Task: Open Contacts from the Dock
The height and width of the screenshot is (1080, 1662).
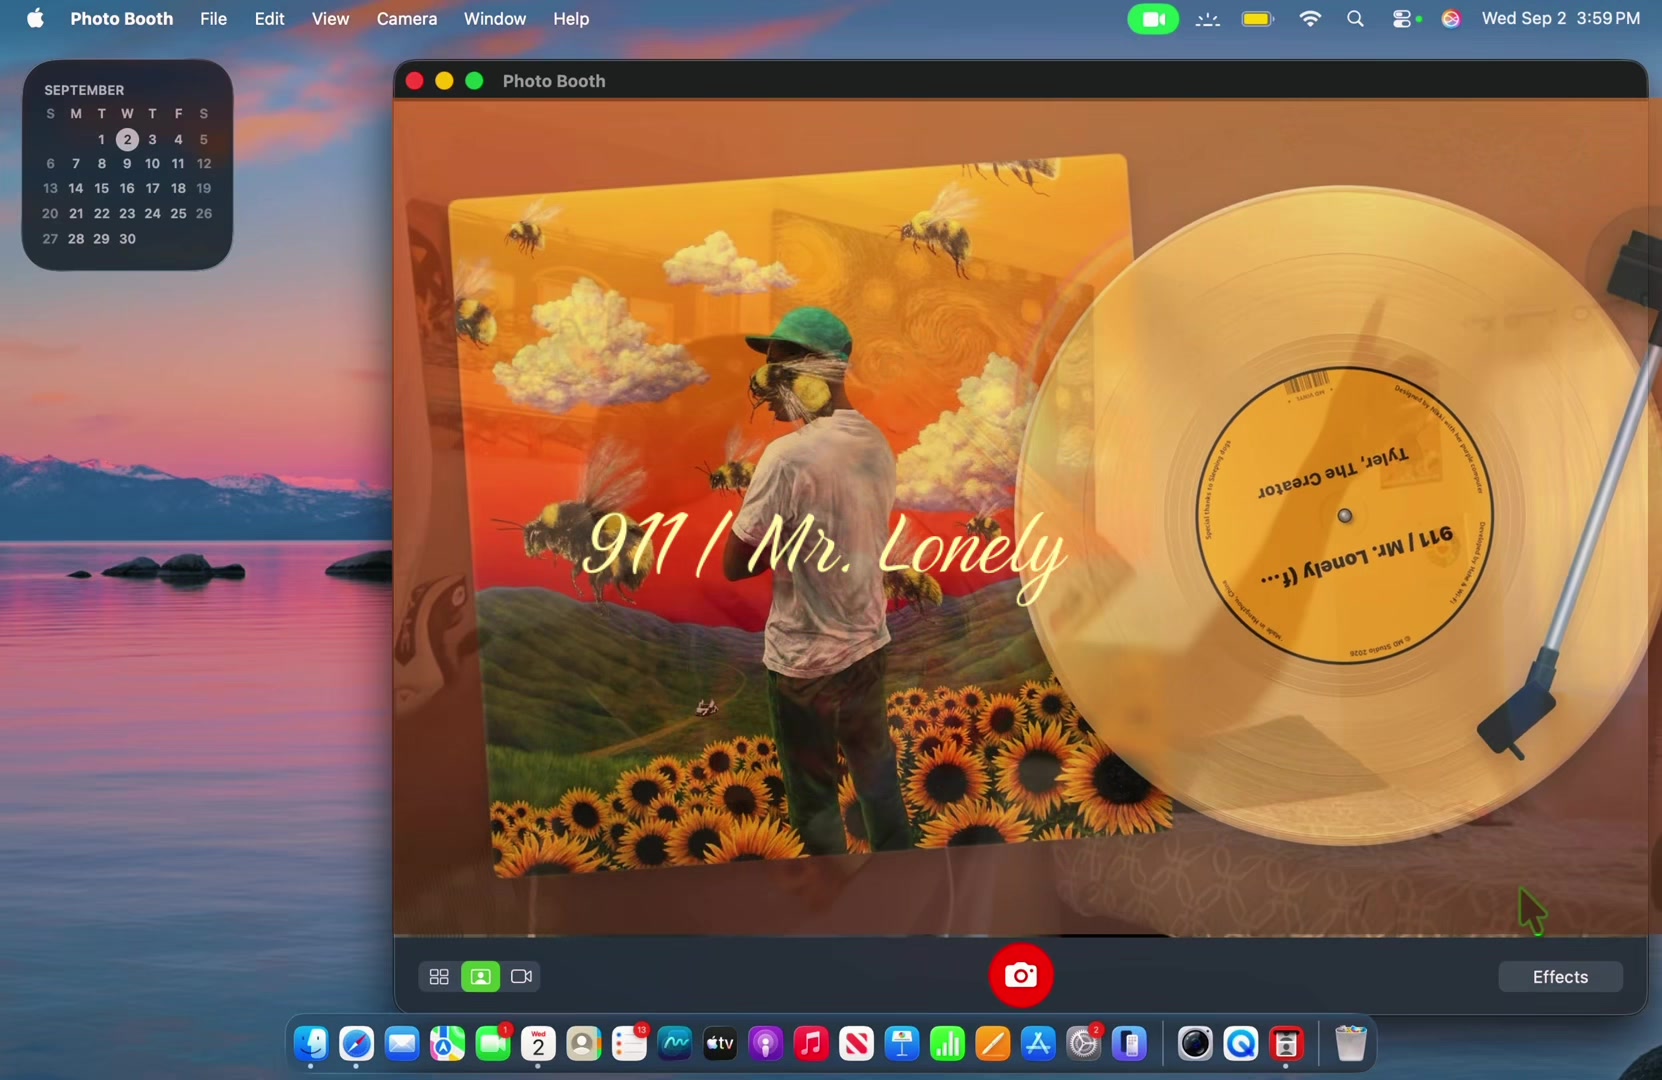Action: tap(584, 1044)
